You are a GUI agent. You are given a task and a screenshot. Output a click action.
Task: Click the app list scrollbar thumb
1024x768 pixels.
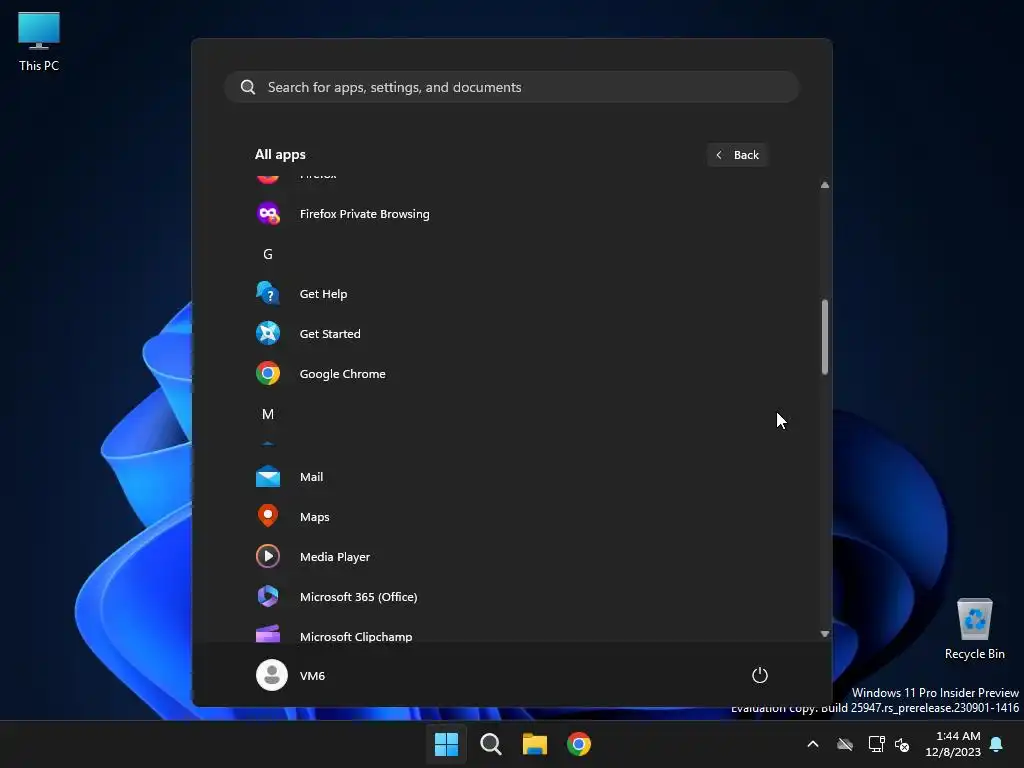point(825,337)
